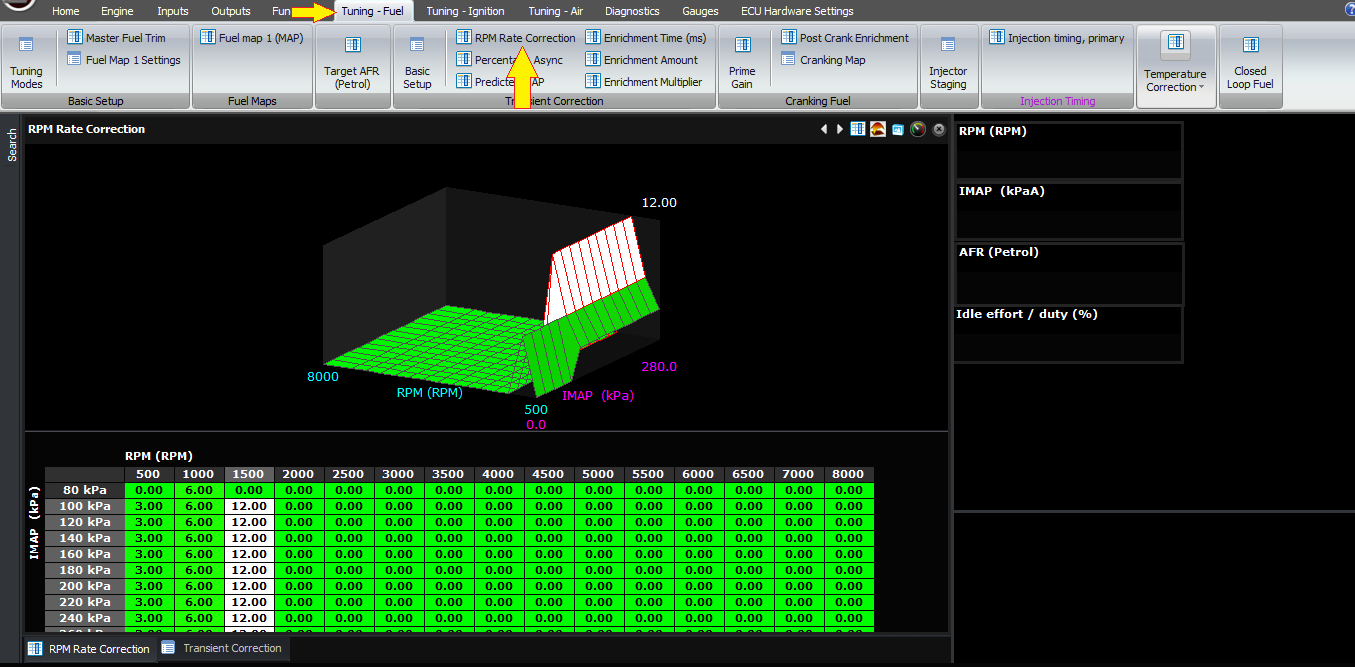This screenshot has width=1355, height=667.
Task: Open Enrichment Amount table
Action: 642,60
